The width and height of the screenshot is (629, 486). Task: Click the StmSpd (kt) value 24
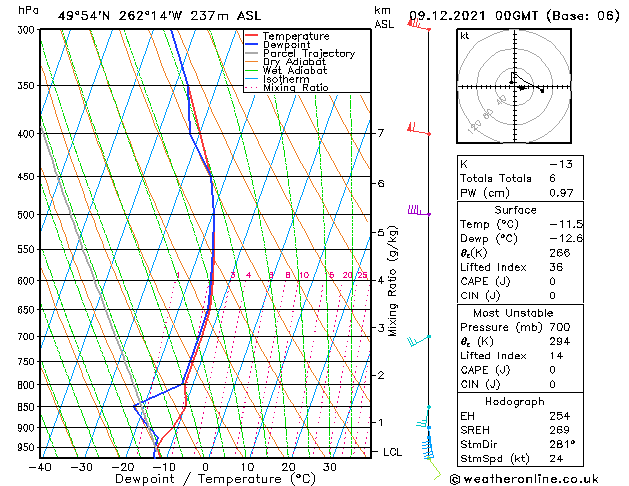pos(556,459)
